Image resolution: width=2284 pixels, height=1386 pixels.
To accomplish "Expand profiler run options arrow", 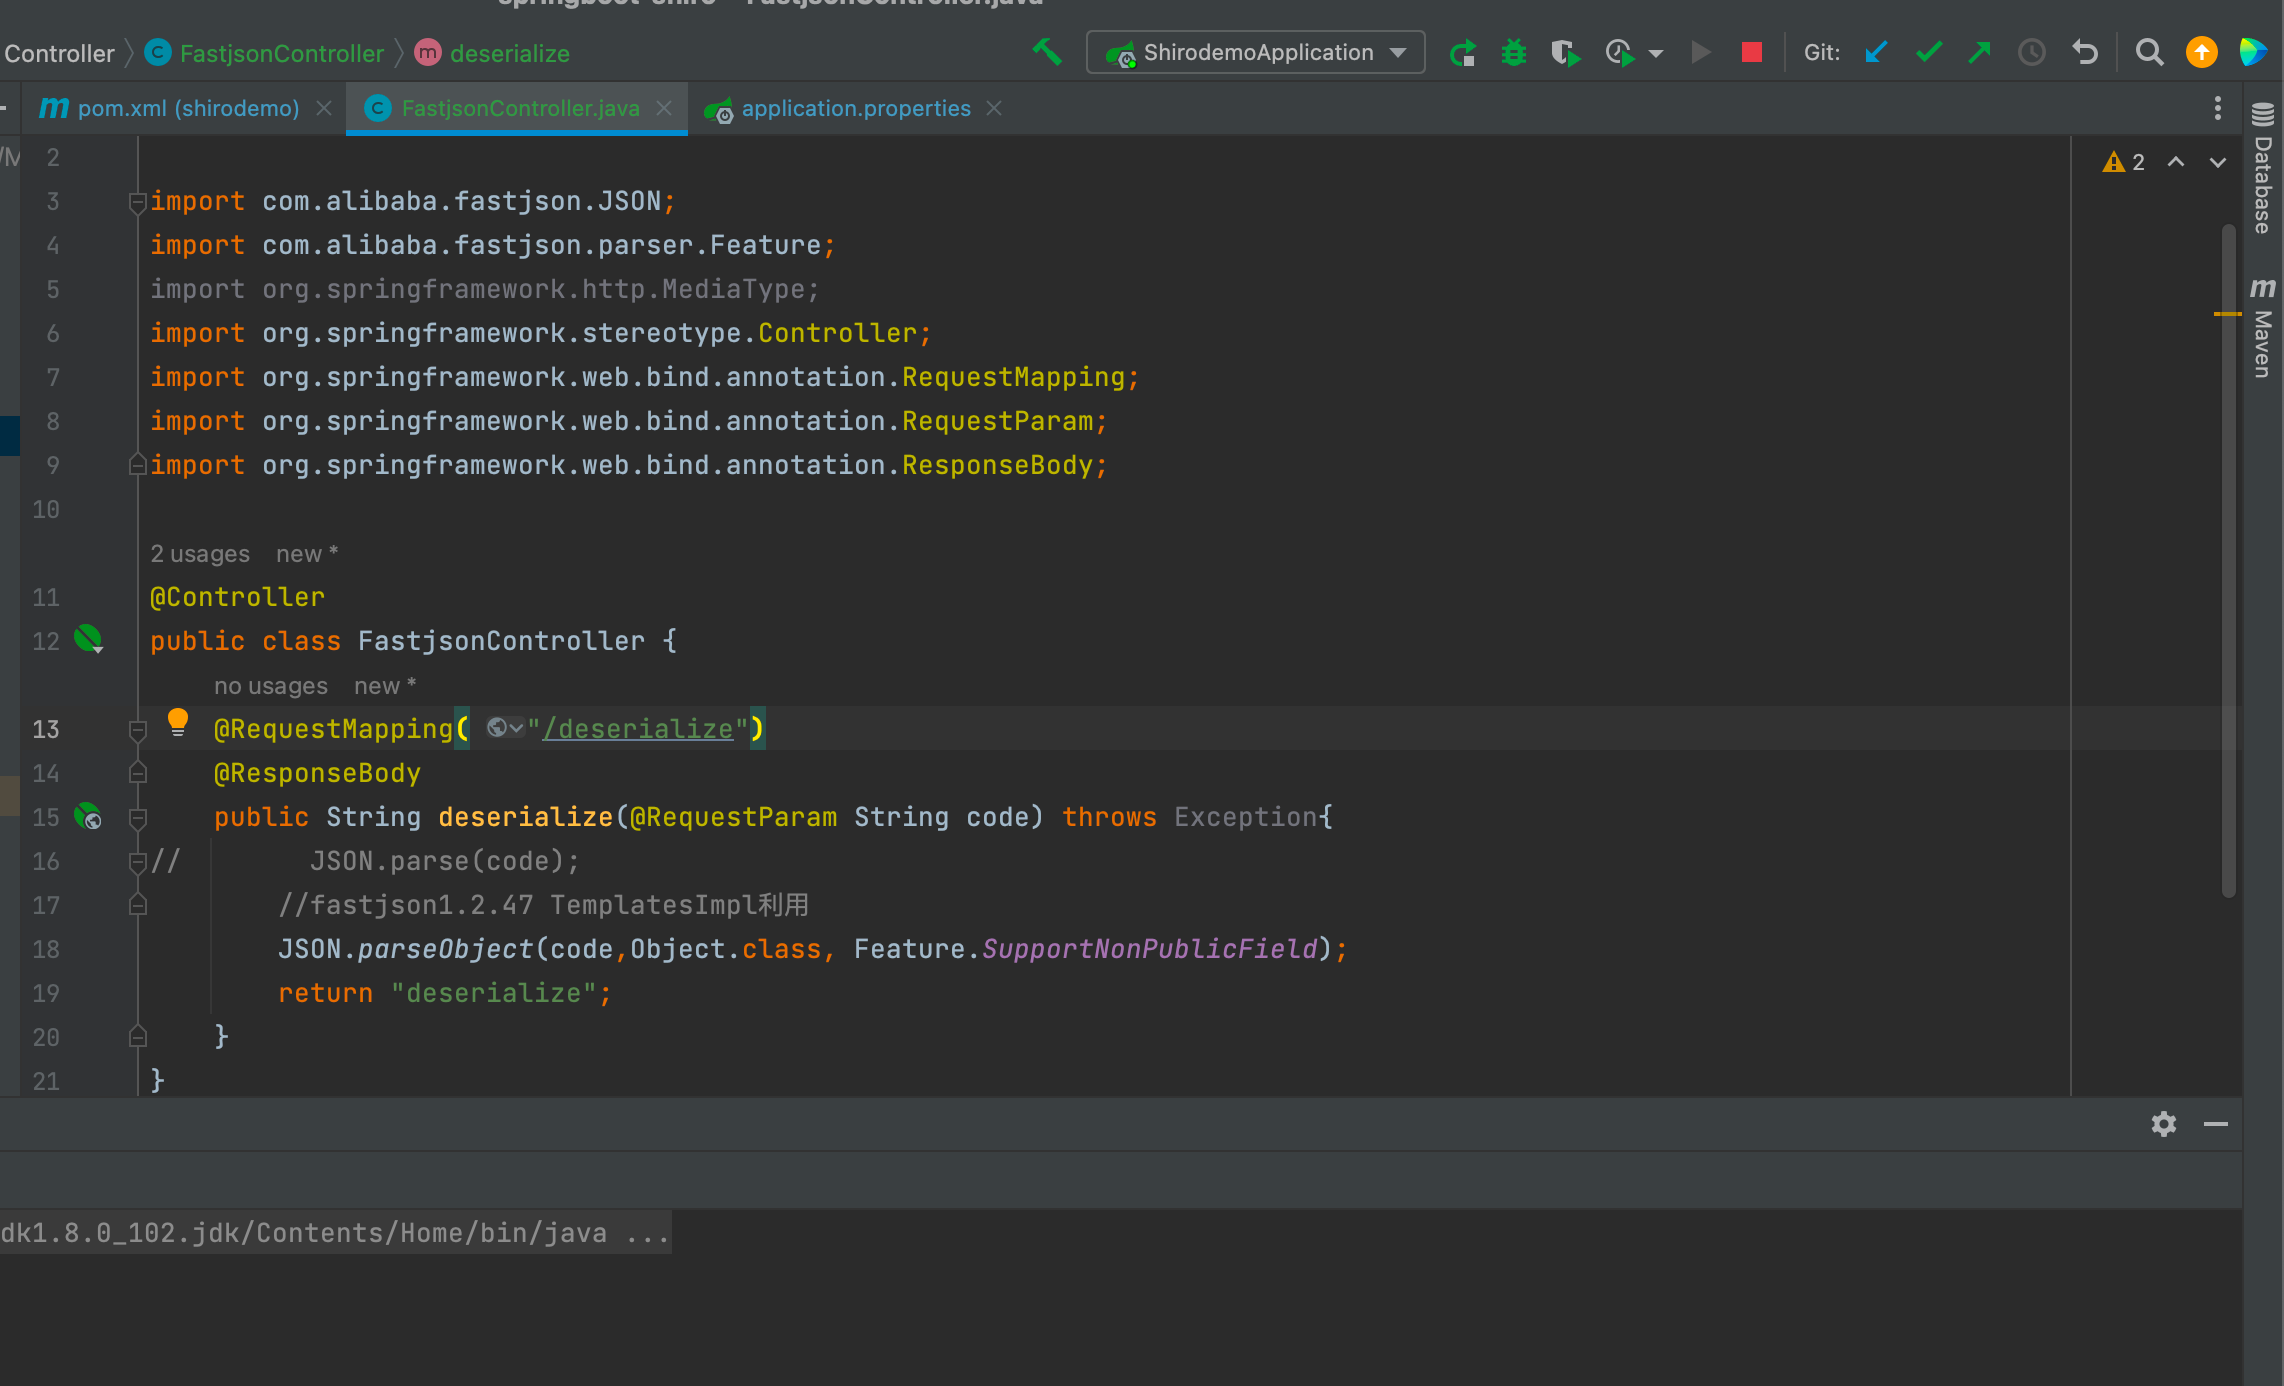I will coord(1656,54).
